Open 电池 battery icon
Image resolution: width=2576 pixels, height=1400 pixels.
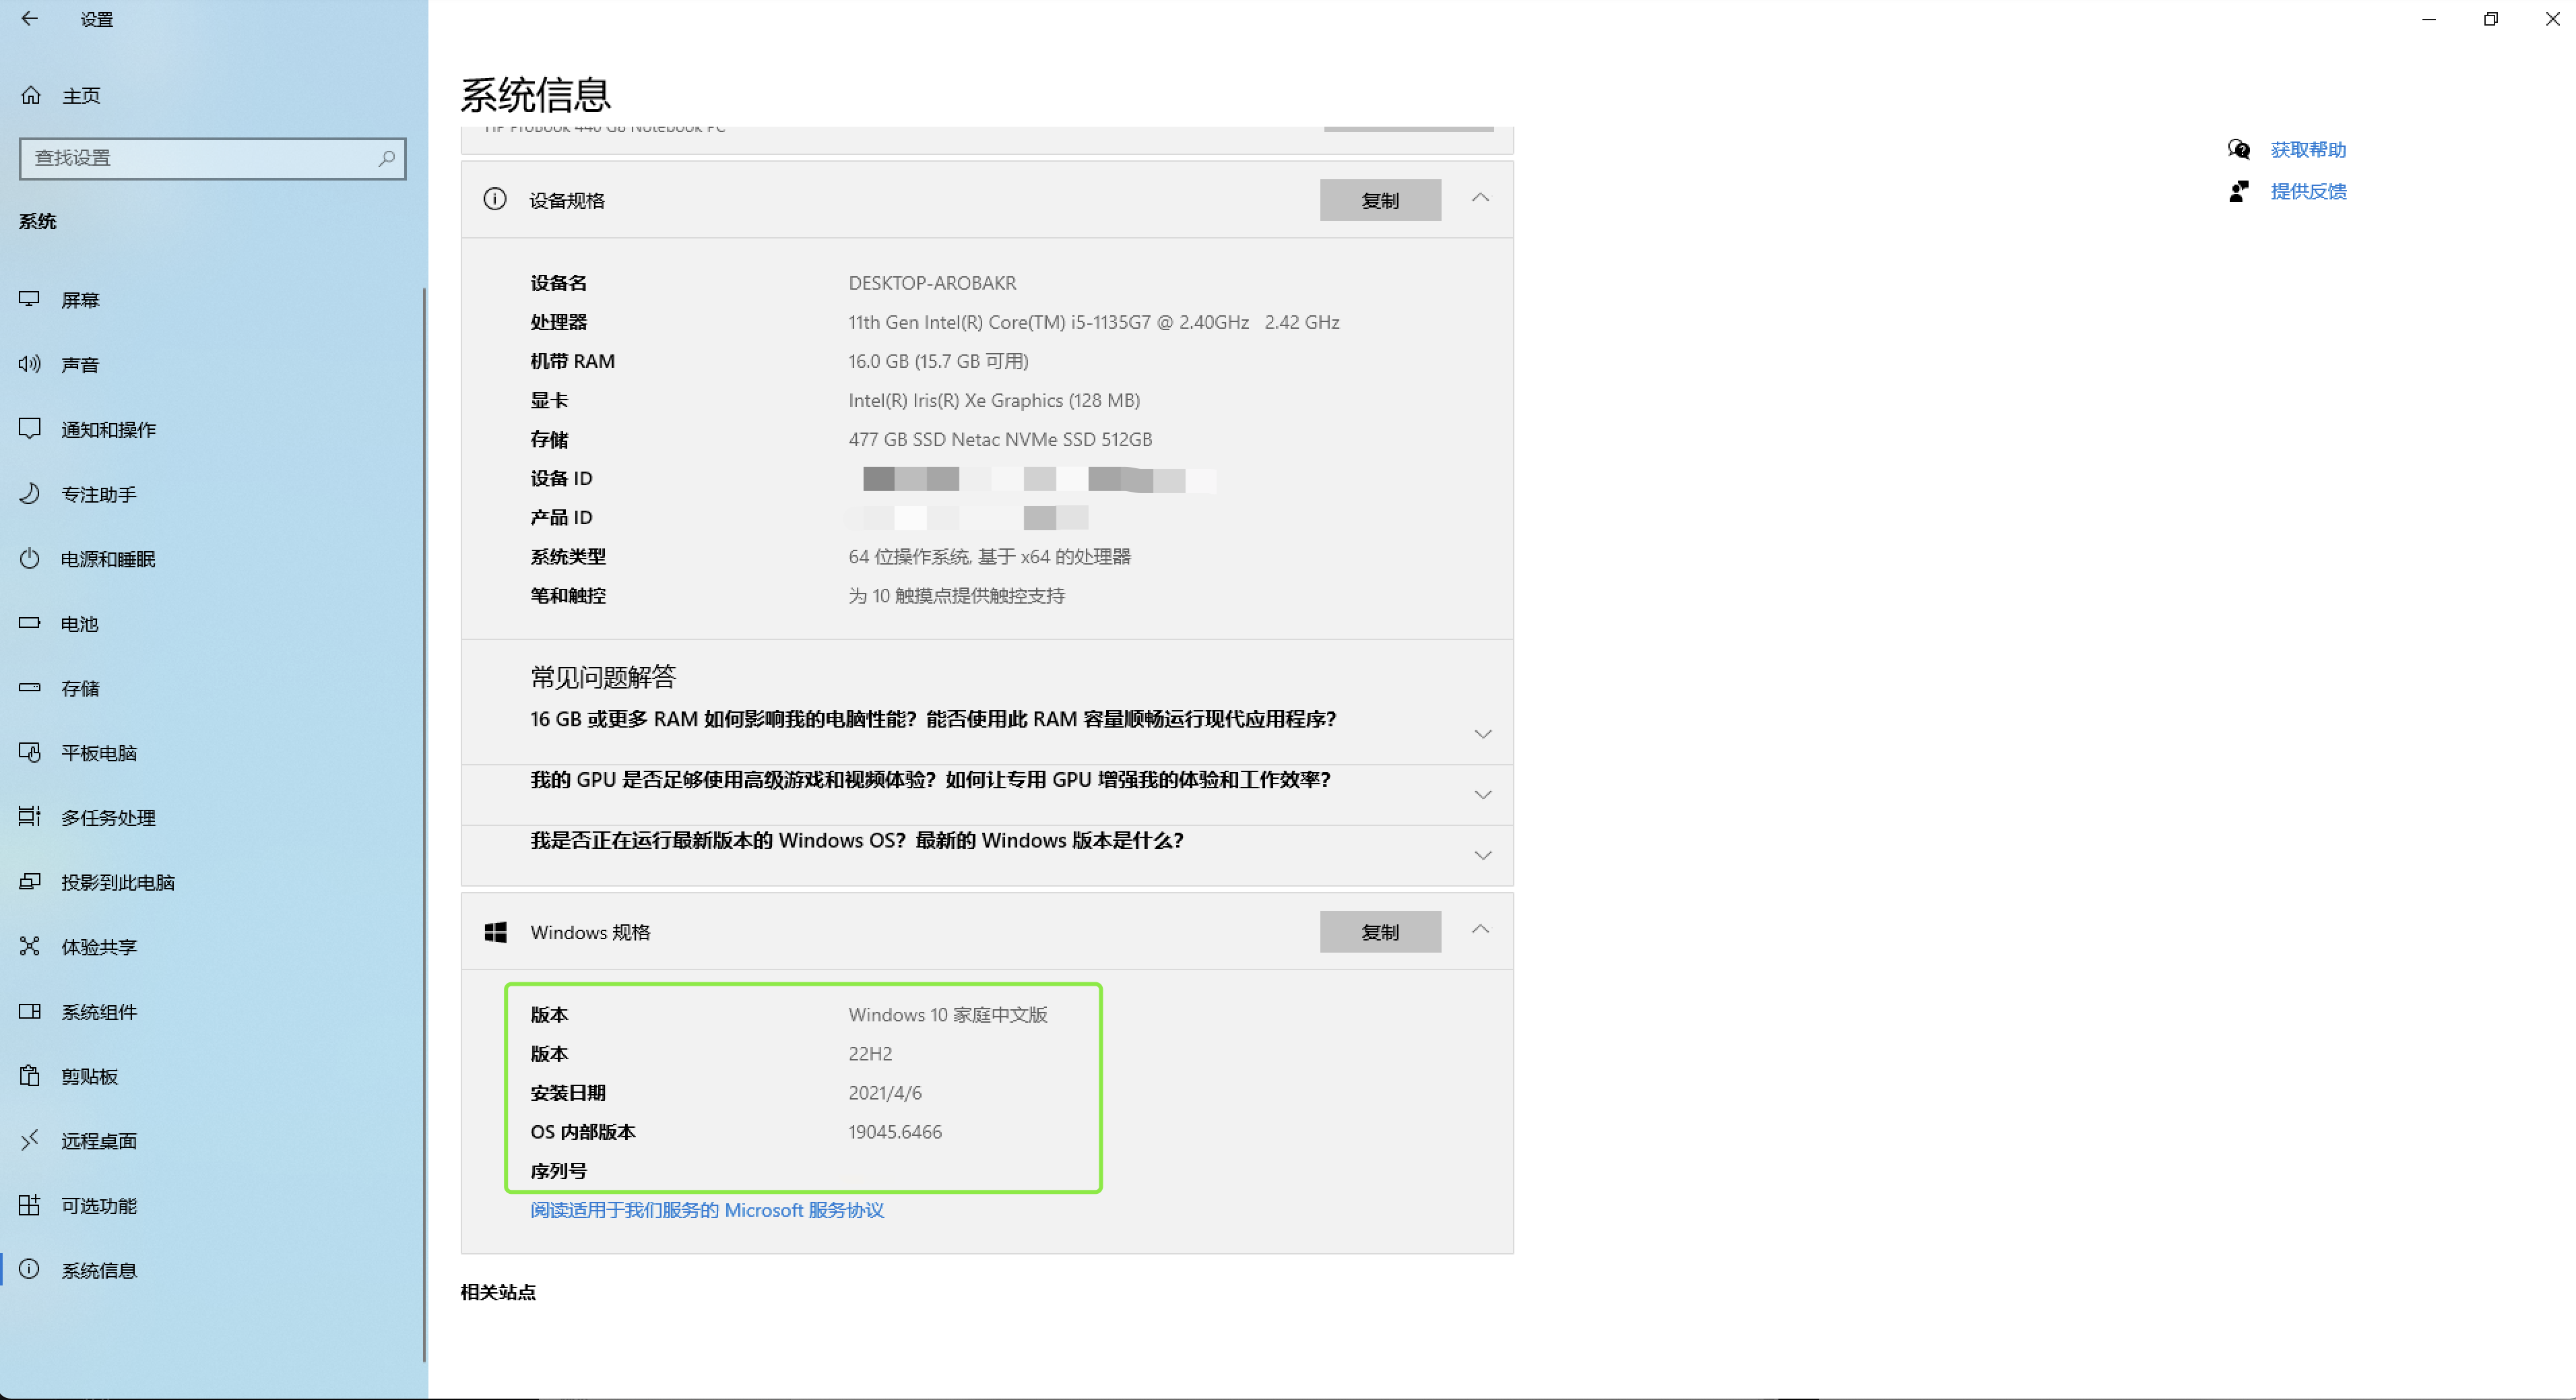pos(30,623)
